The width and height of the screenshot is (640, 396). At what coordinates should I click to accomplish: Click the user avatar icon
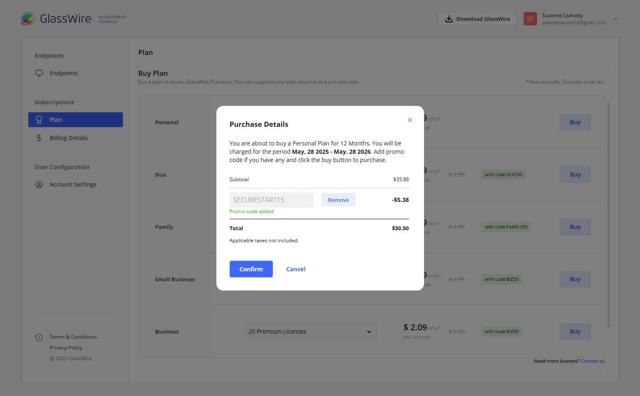530,19
